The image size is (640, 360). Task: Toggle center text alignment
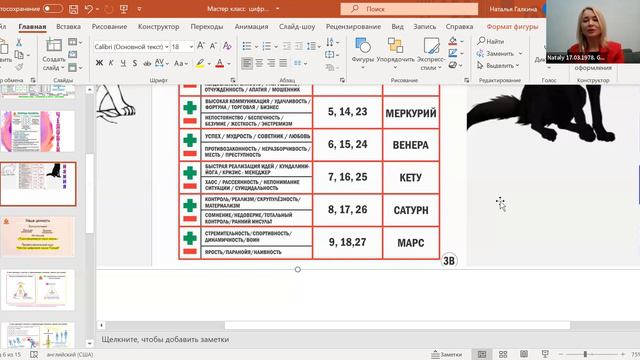(259, 63)
